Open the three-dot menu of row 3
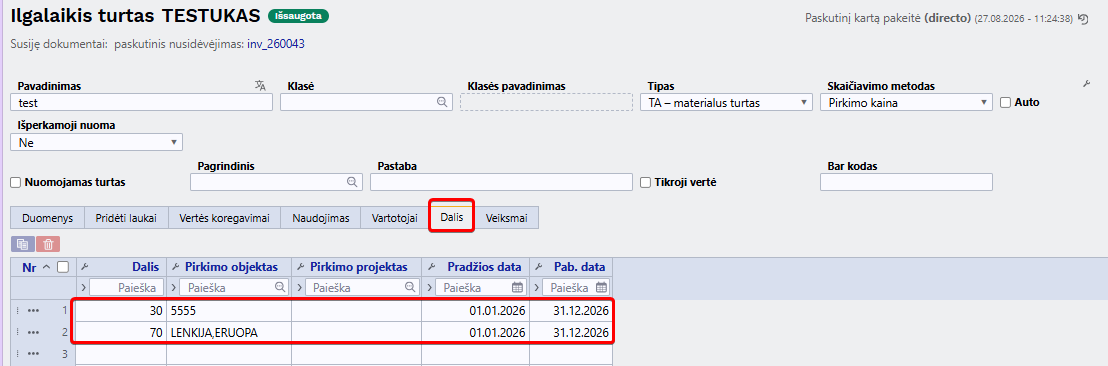1108x366 pixels. click(33, 354)
